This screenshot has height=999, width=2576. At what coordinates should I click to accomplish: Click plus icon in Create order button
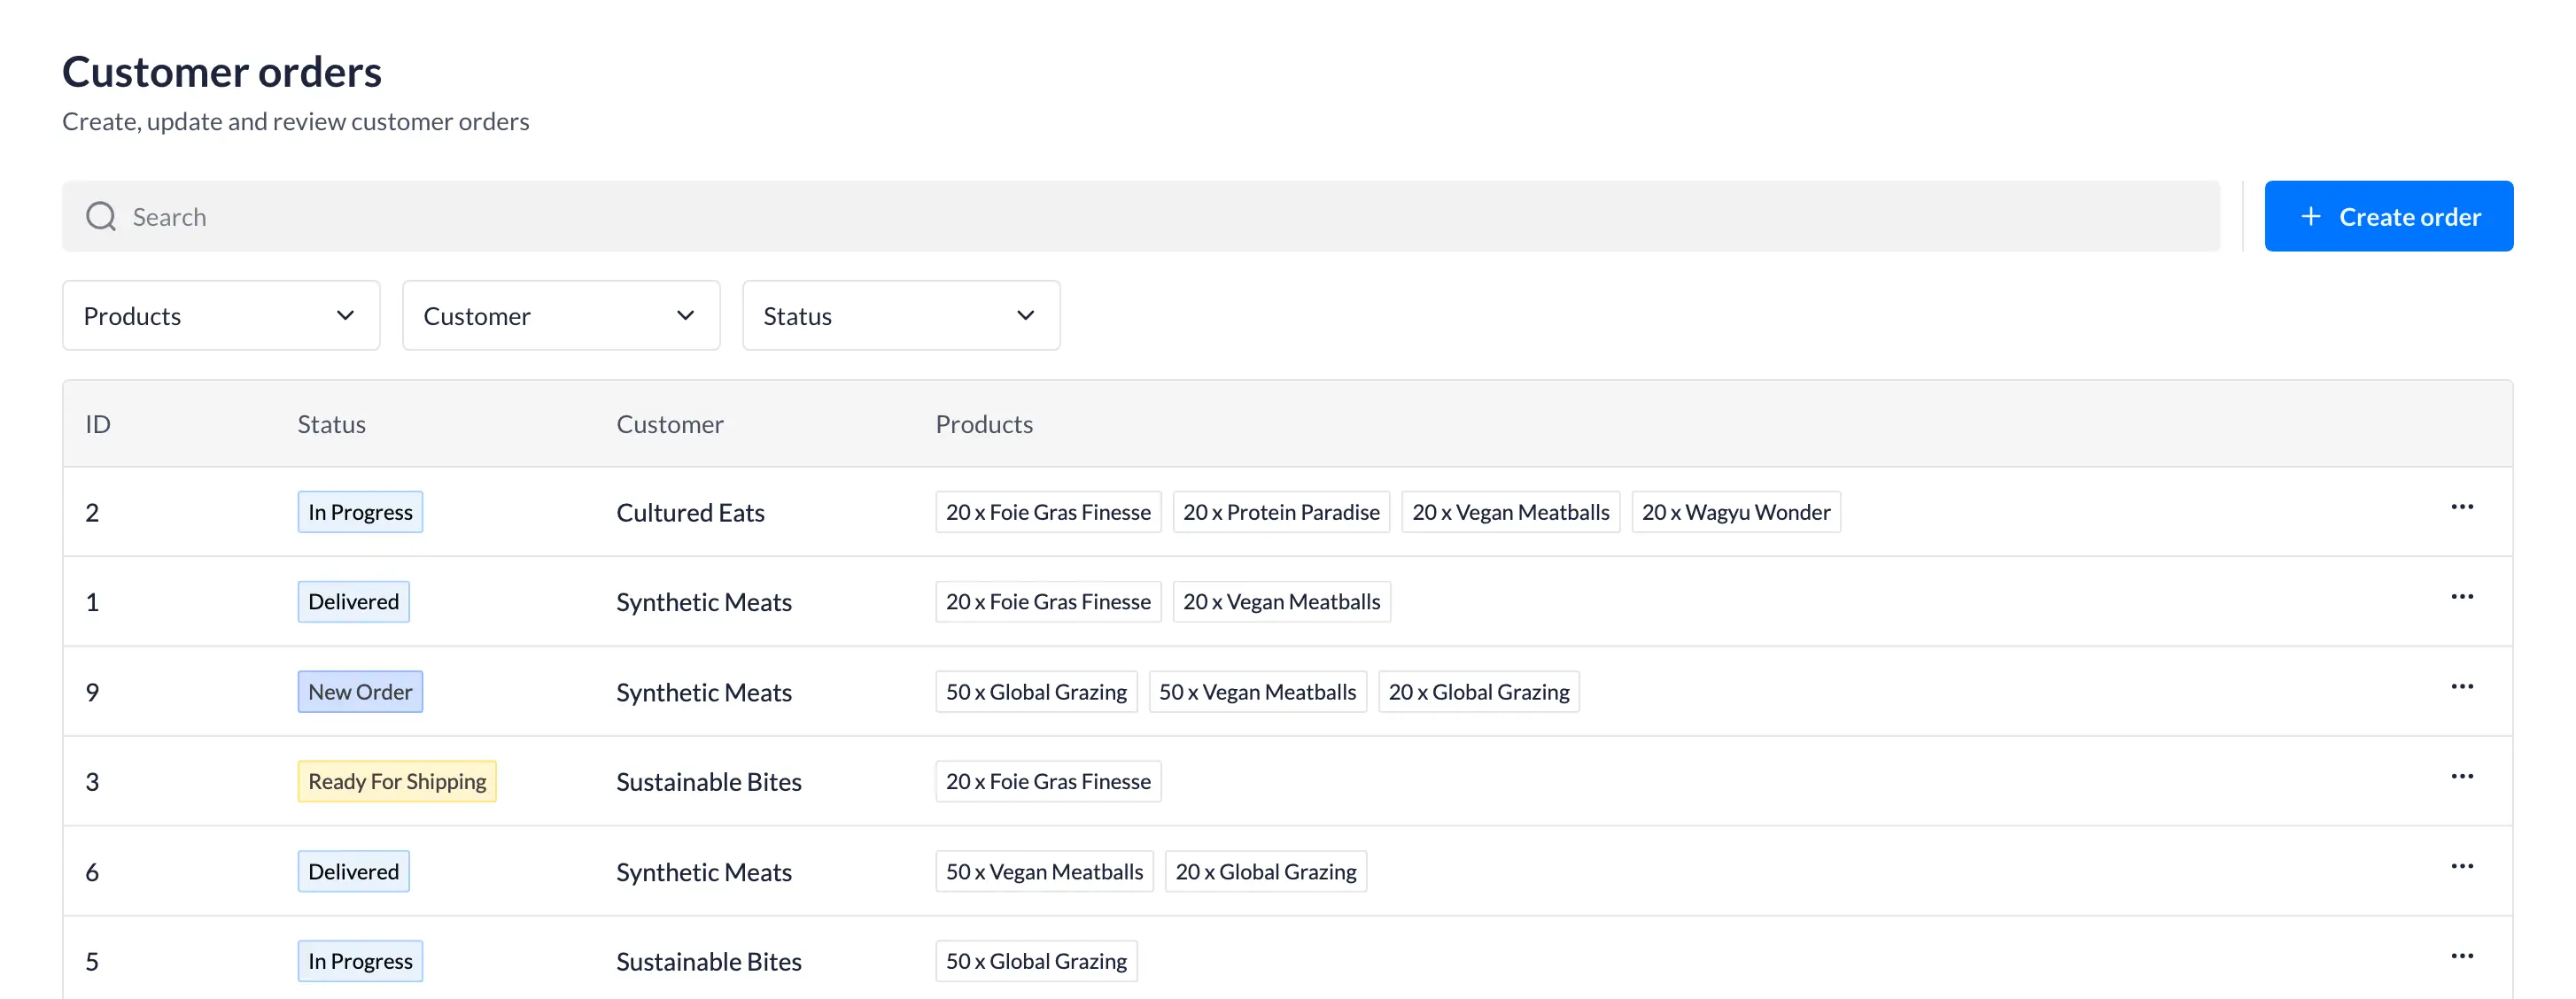click(2310, 216)
